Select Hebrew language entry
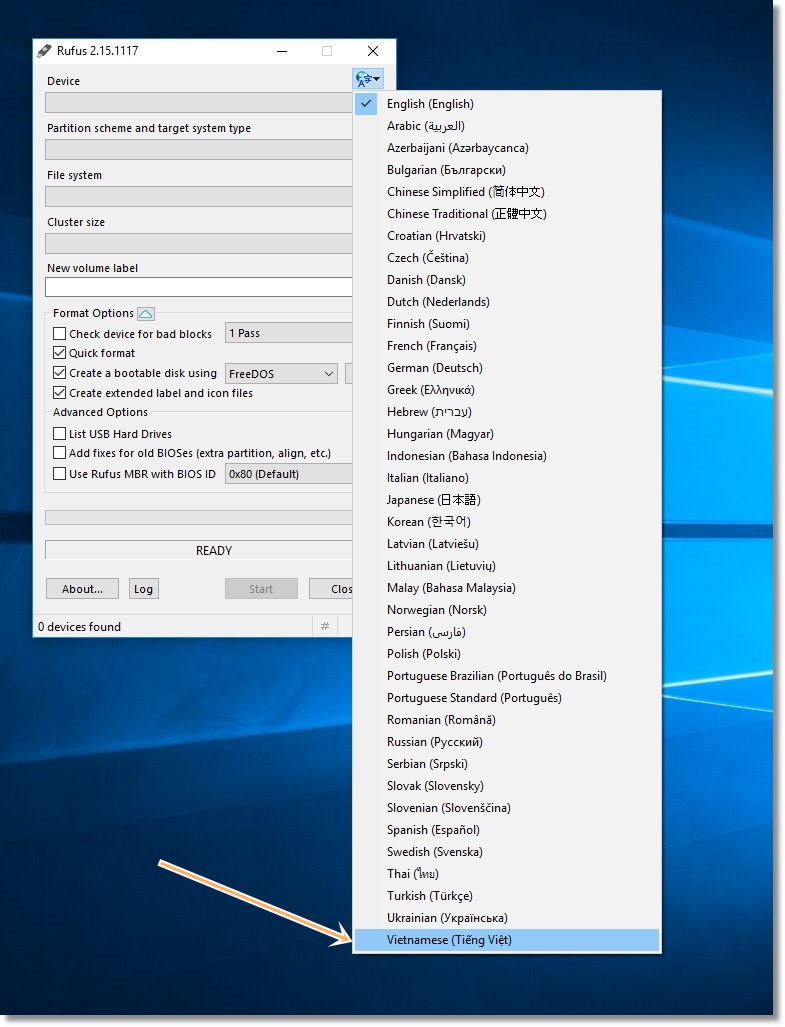785x1027 pixels. 507,412
